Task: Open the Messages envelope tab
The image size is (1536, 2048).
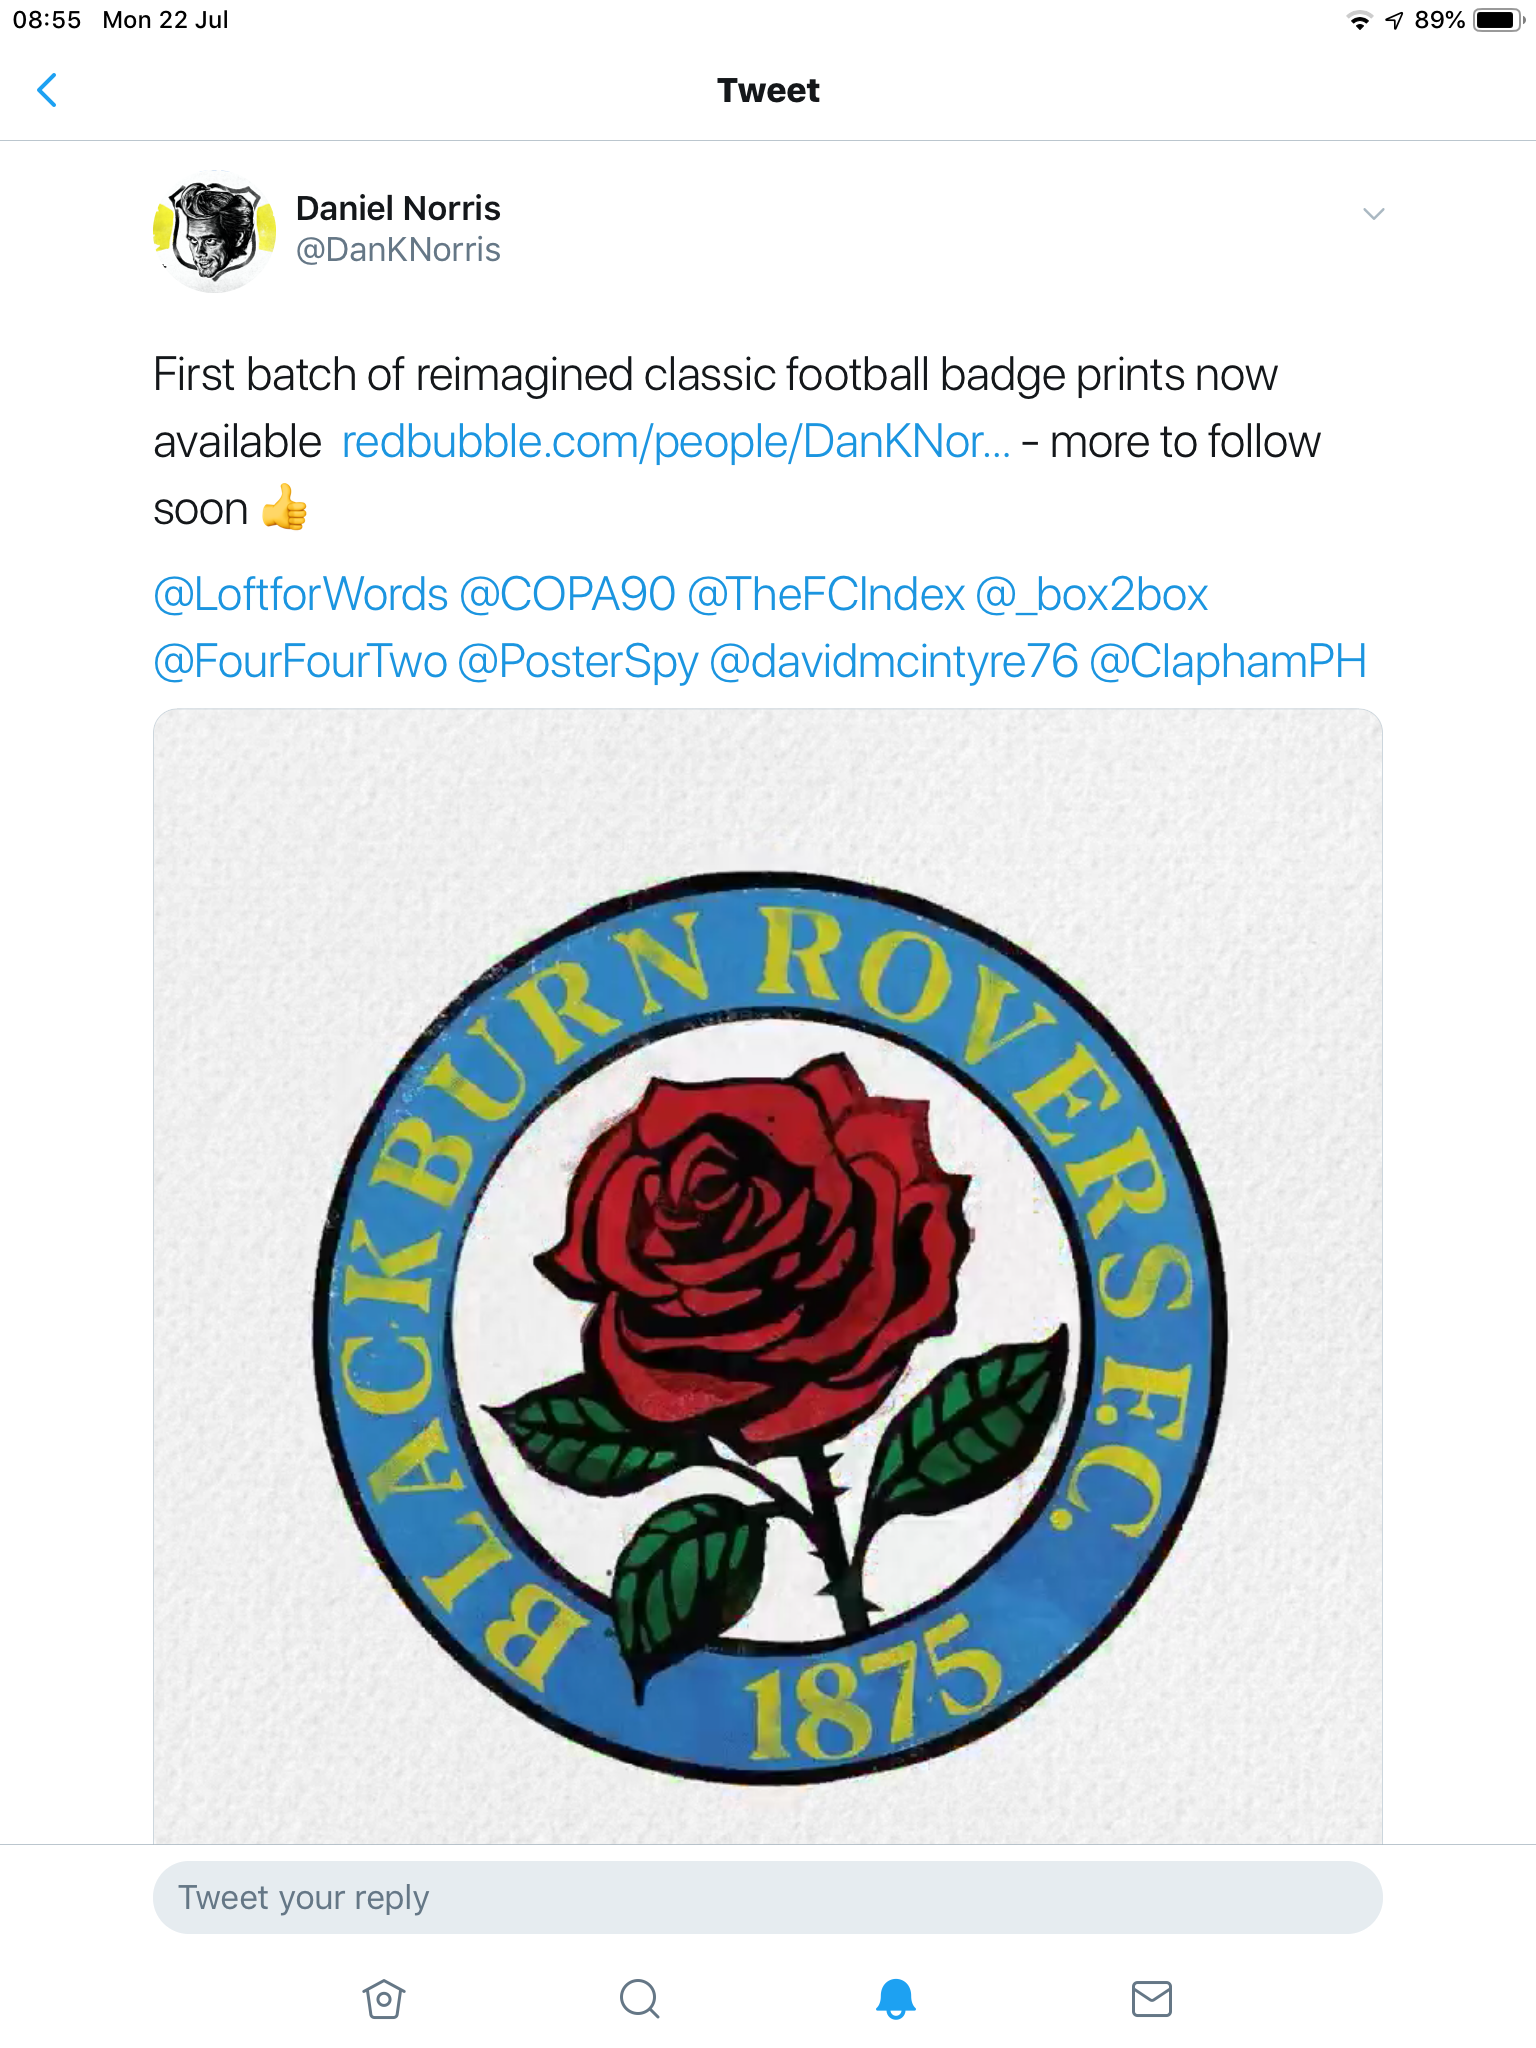Action: pos(1152,1999)
